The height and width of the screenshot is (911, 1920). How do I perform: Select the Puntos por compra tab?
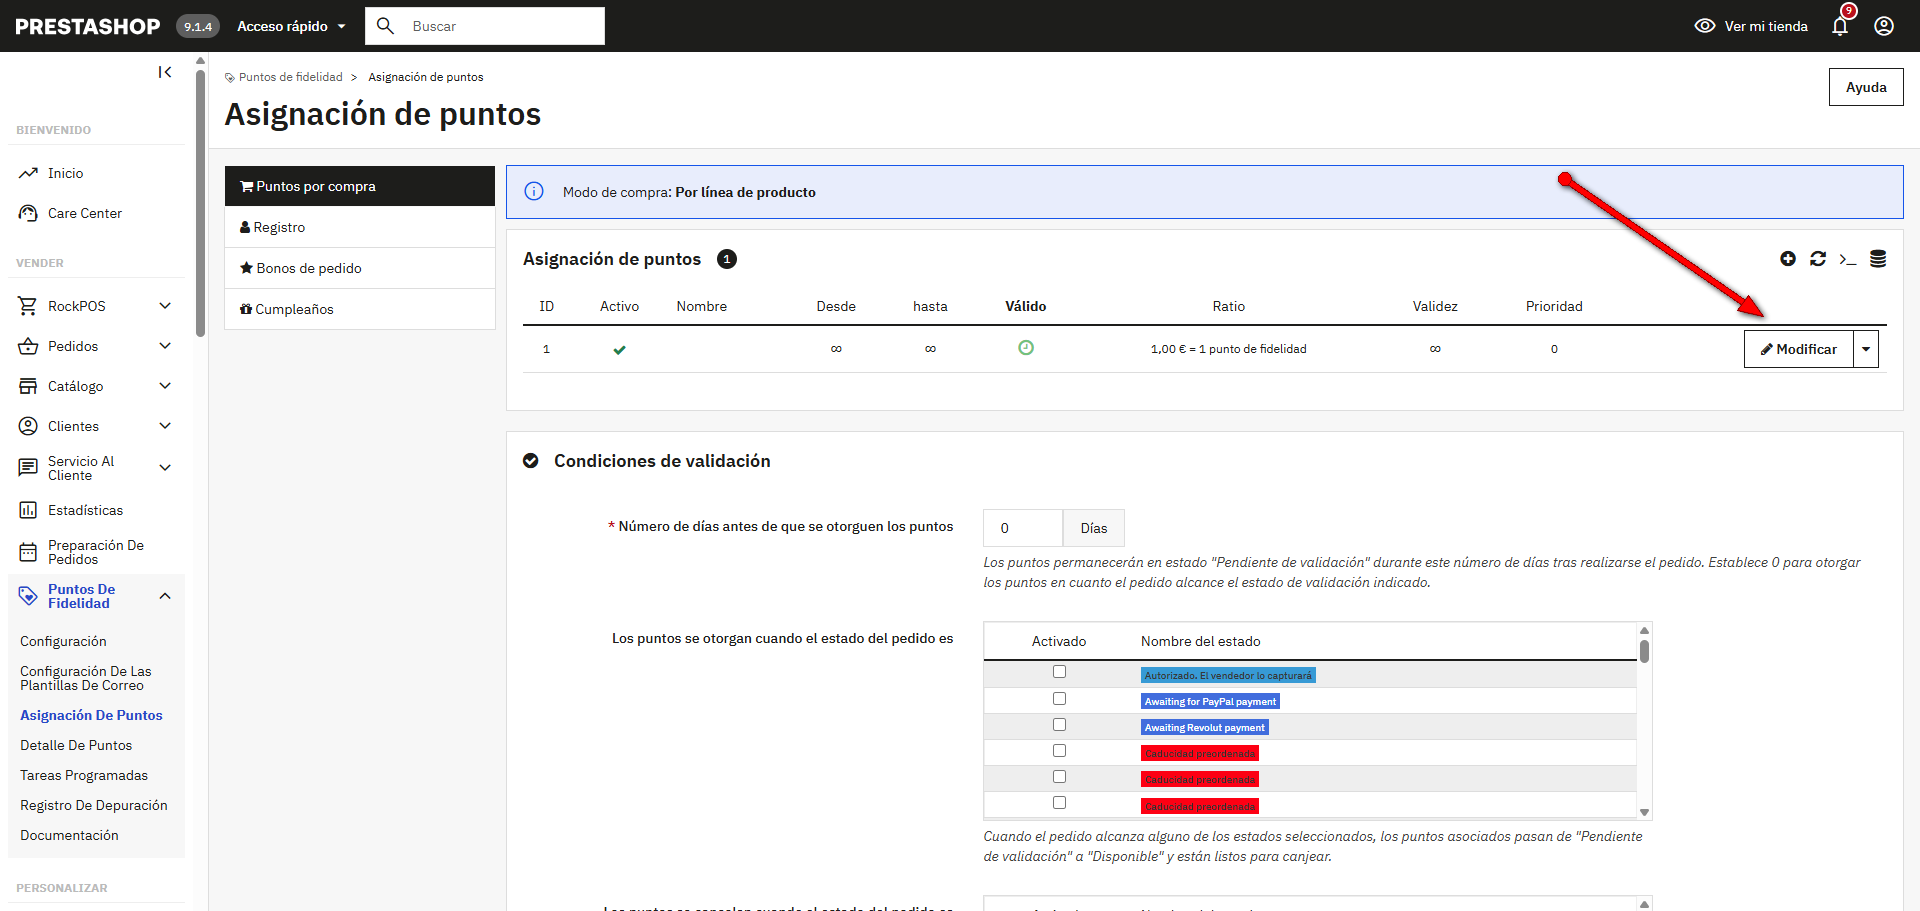pyautogui.click(x=360, y=186)
